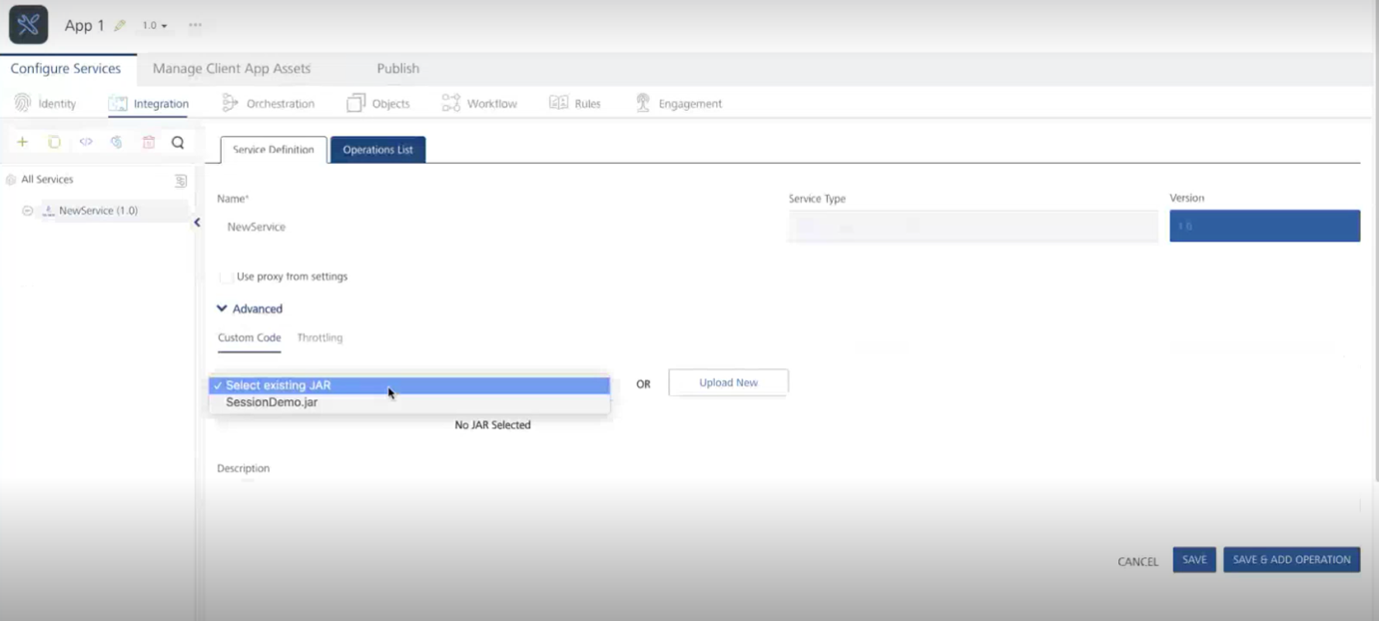Search services with magnifier icon
This screenshot has width=1384, height=626.
[x=178, y=143]
